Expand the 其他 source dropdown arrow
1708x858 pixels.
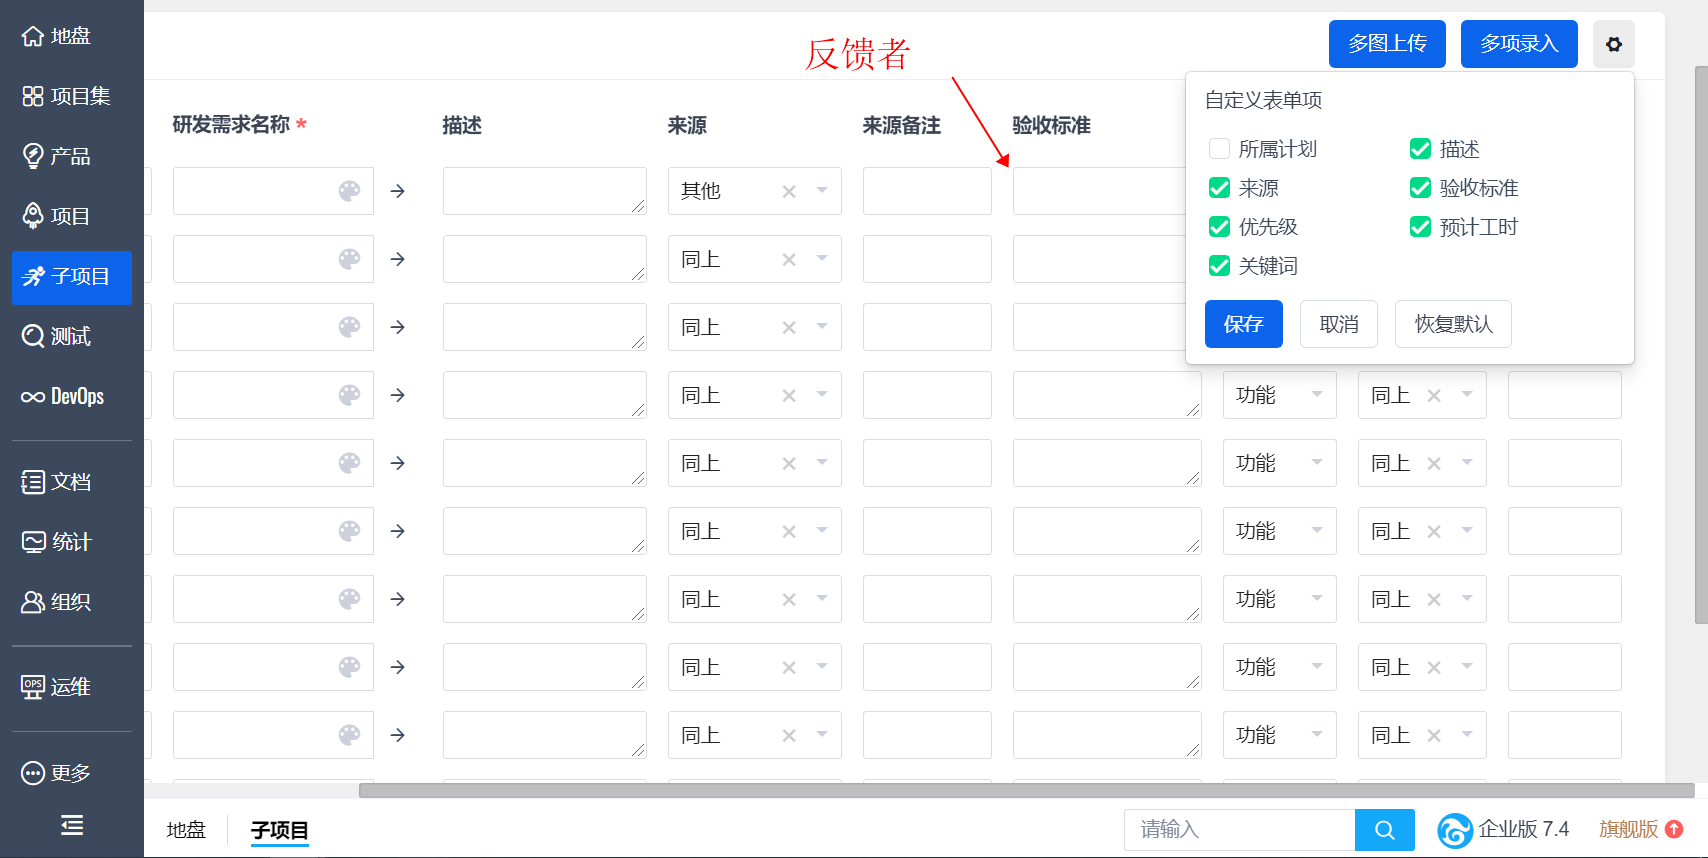point(822,190)
